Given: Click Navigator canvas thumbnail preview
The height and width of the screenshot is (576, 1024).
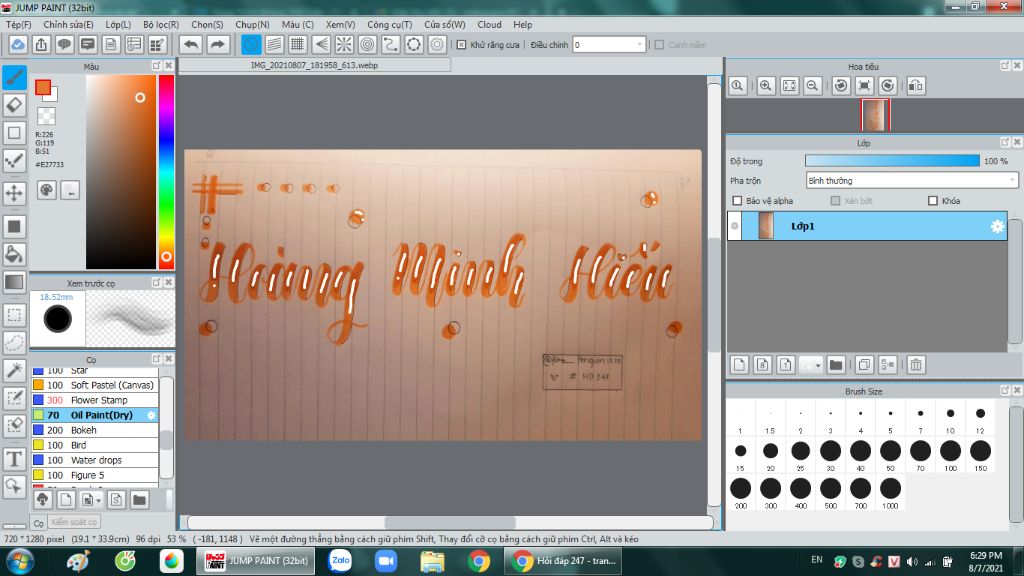Looking at the screenshot, I should (875, 115).
